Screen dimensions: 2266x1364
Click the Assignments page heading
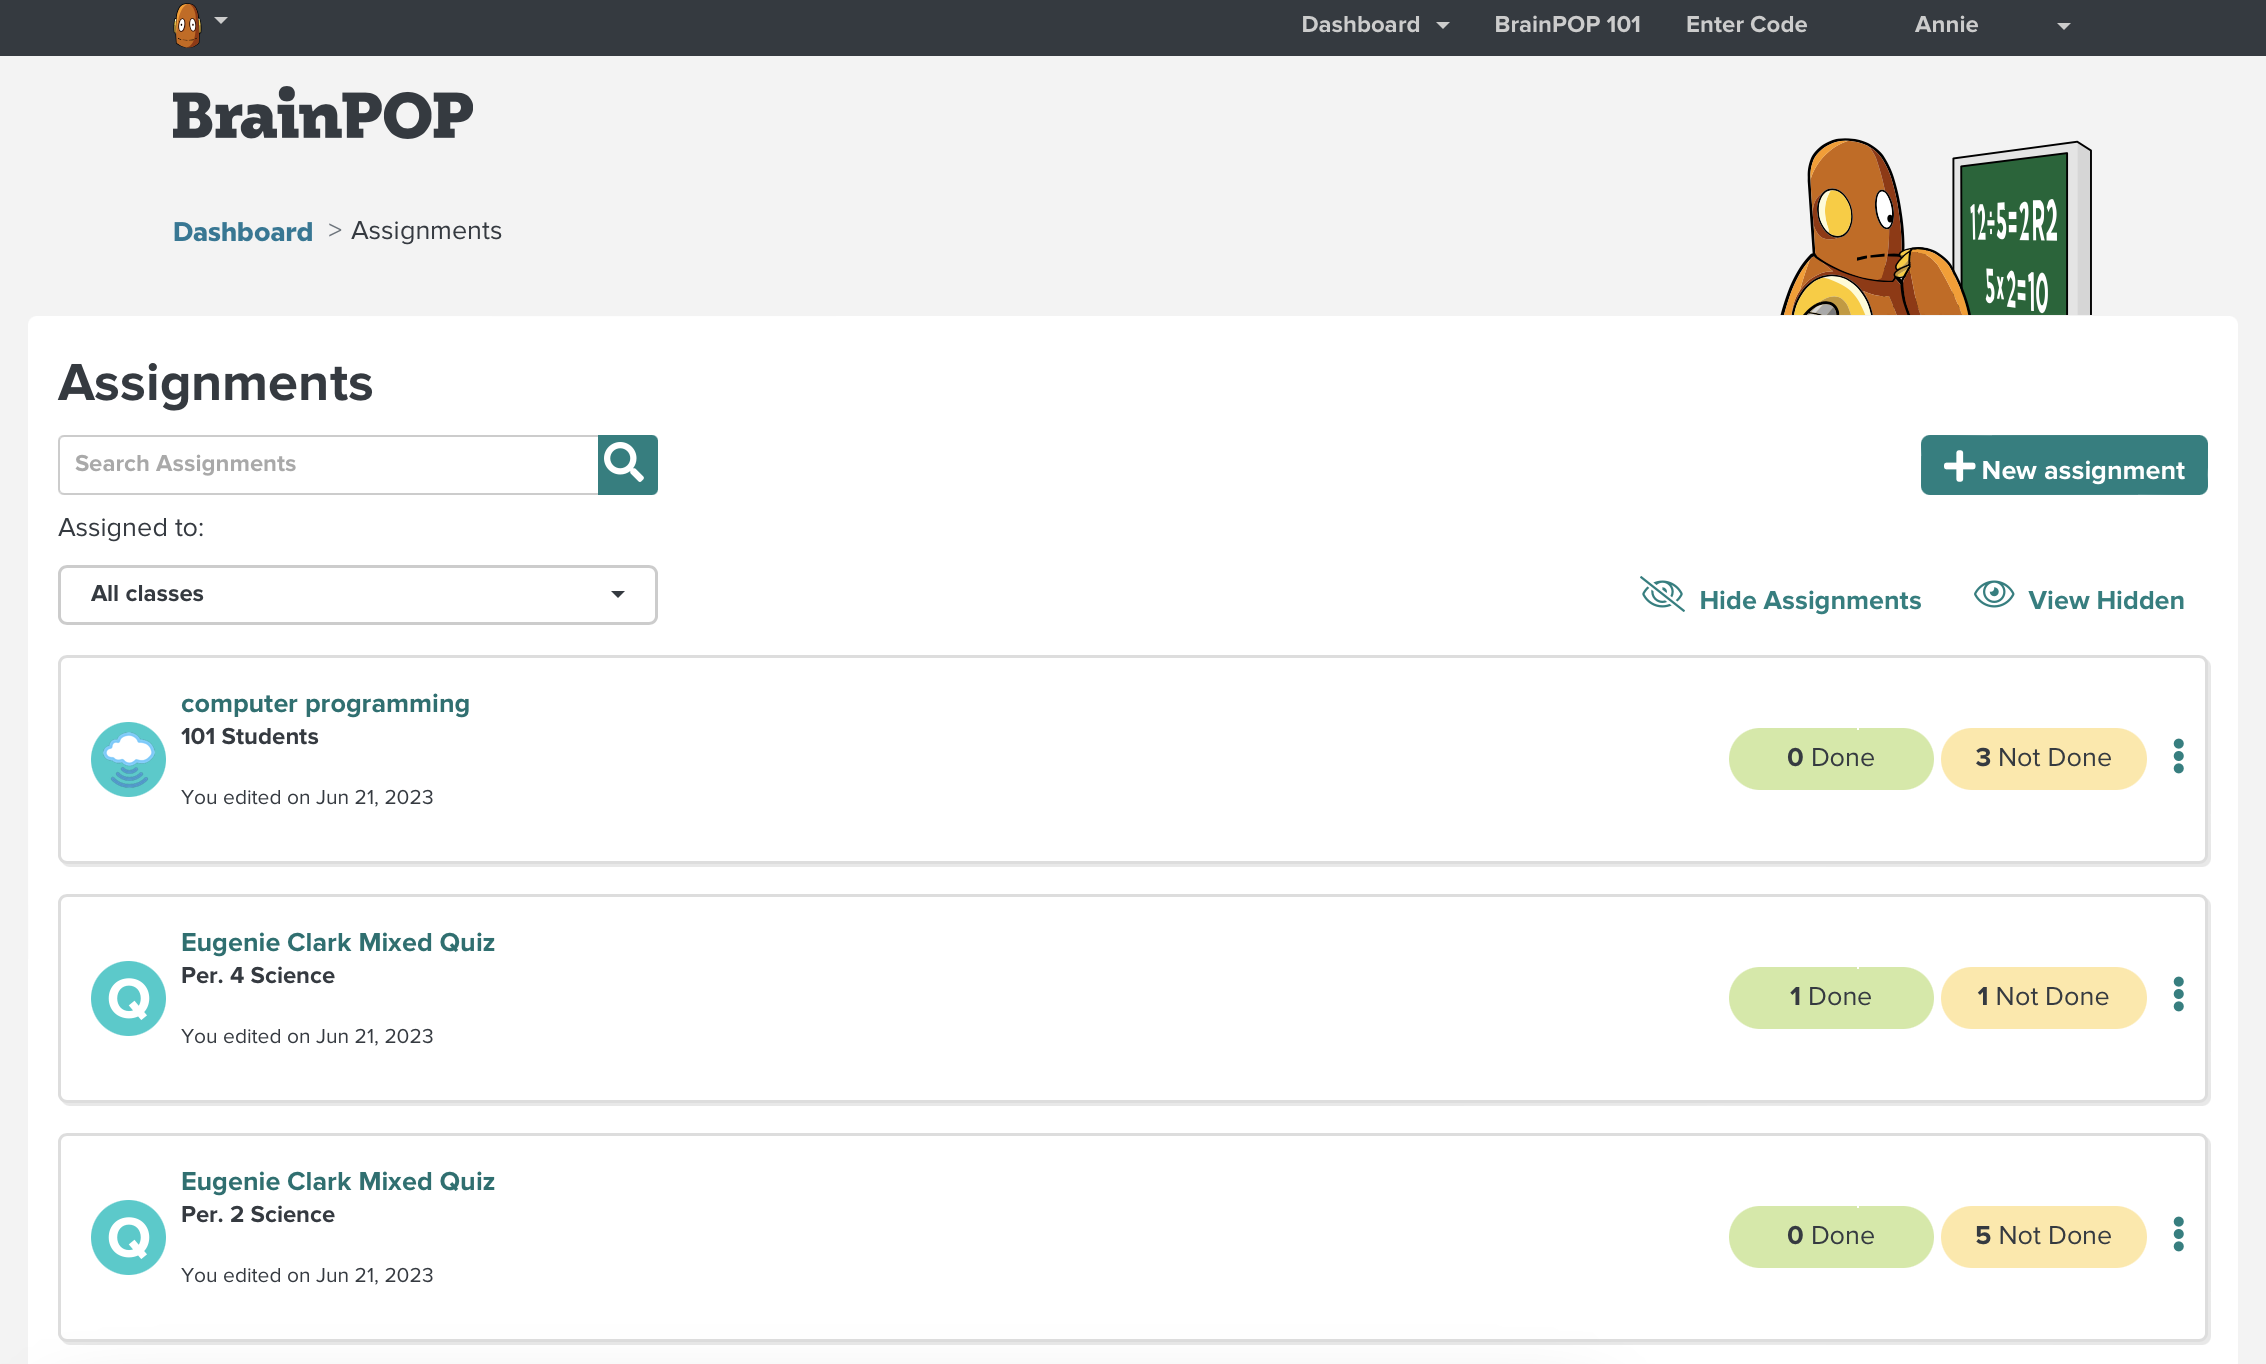coord(215,384)
